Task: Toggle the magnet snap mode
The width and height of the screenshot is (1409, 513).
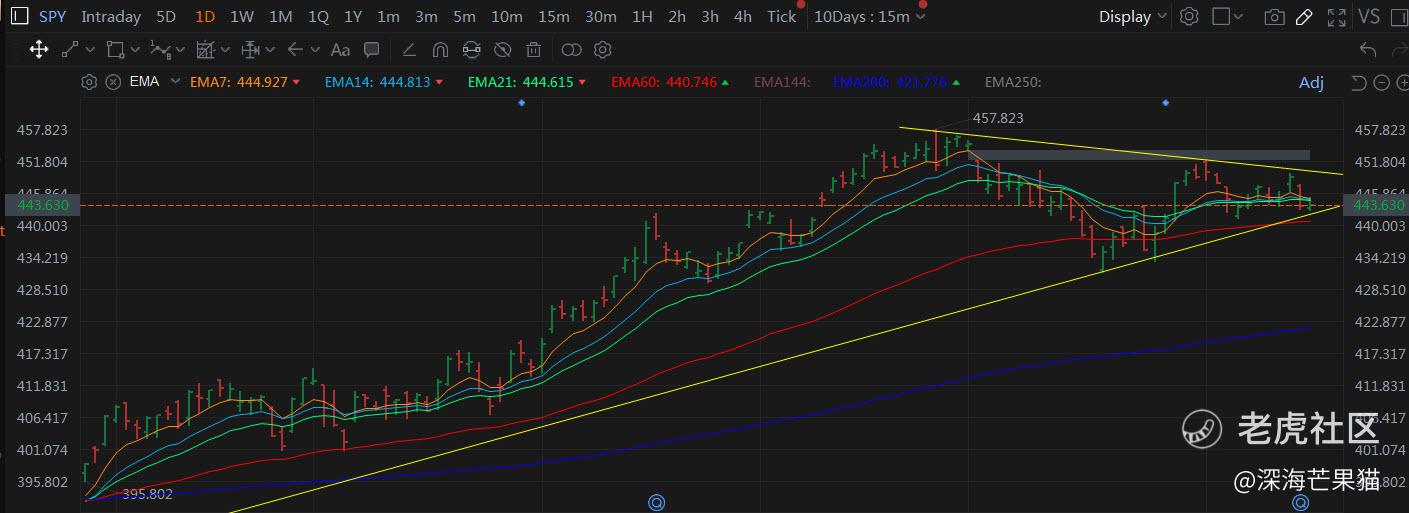Action: point(440,49)
